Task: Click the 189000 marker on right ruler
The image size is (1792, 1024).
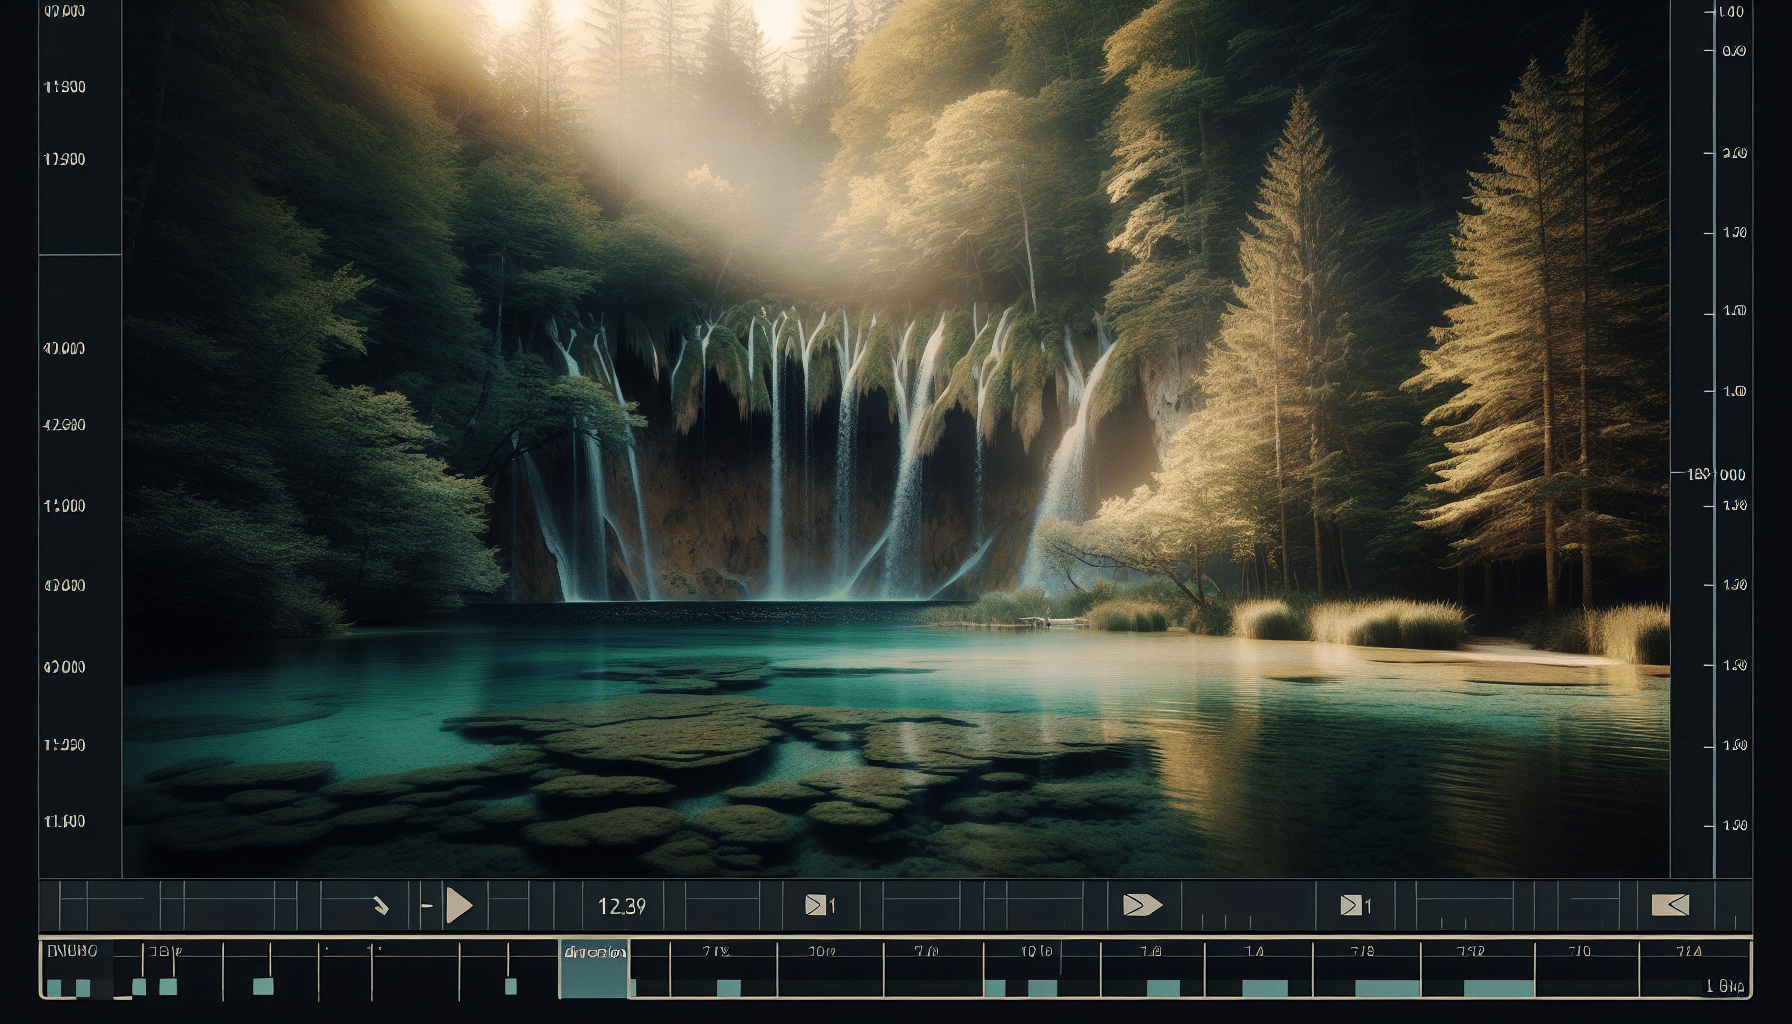Action: 1716,474
